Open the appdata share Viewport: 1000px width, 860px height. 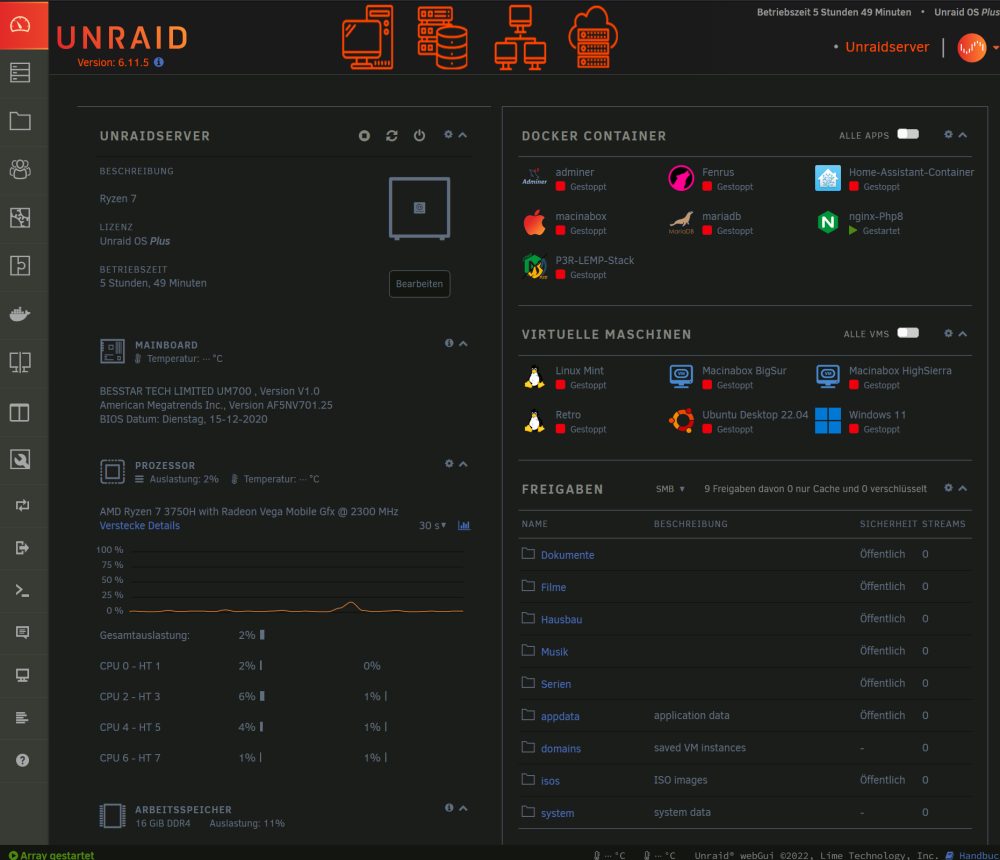pyautogui.click(x=560, y=716)
